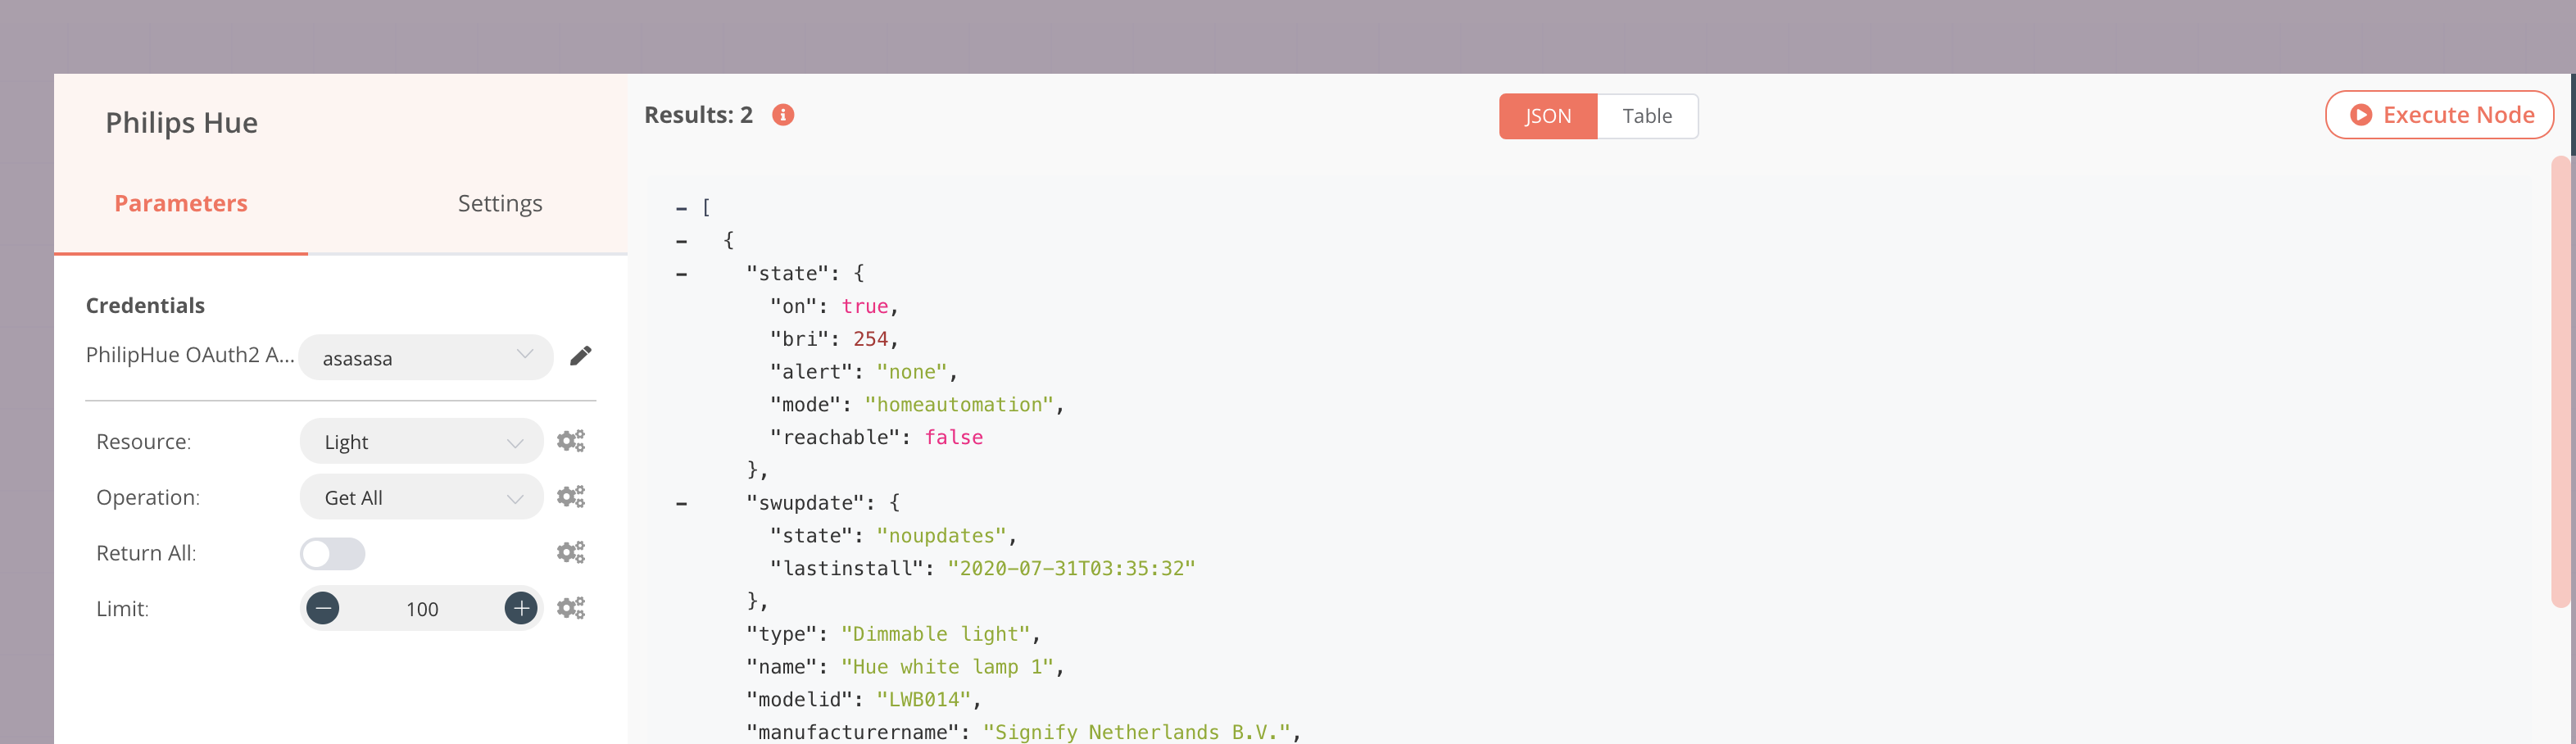Select the Parameters tab
The height and width of the screenshot is (744, 2576).
[x=181, y=204]
